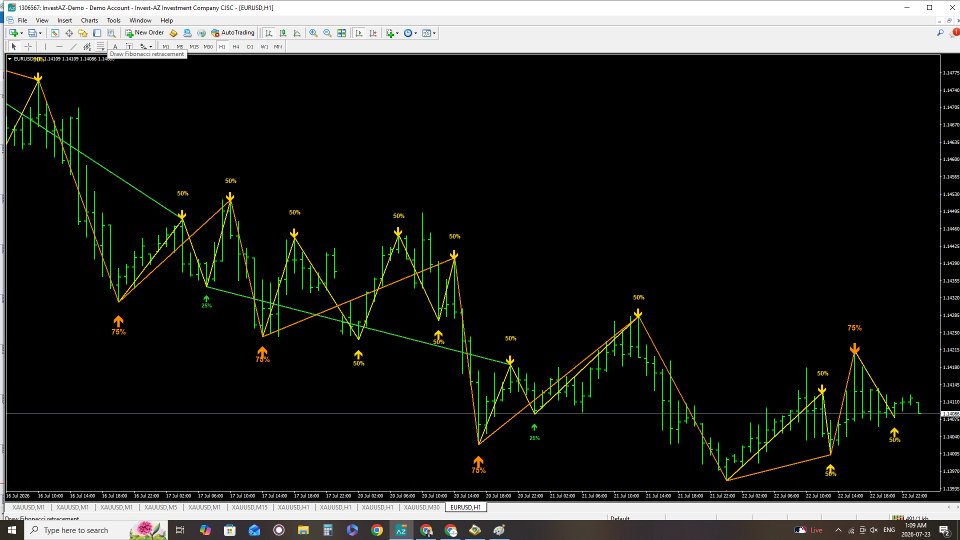The height and width of the screenshot is (540, 960).
Task: Open the Periods clock icon
Action: coord(407,33)
